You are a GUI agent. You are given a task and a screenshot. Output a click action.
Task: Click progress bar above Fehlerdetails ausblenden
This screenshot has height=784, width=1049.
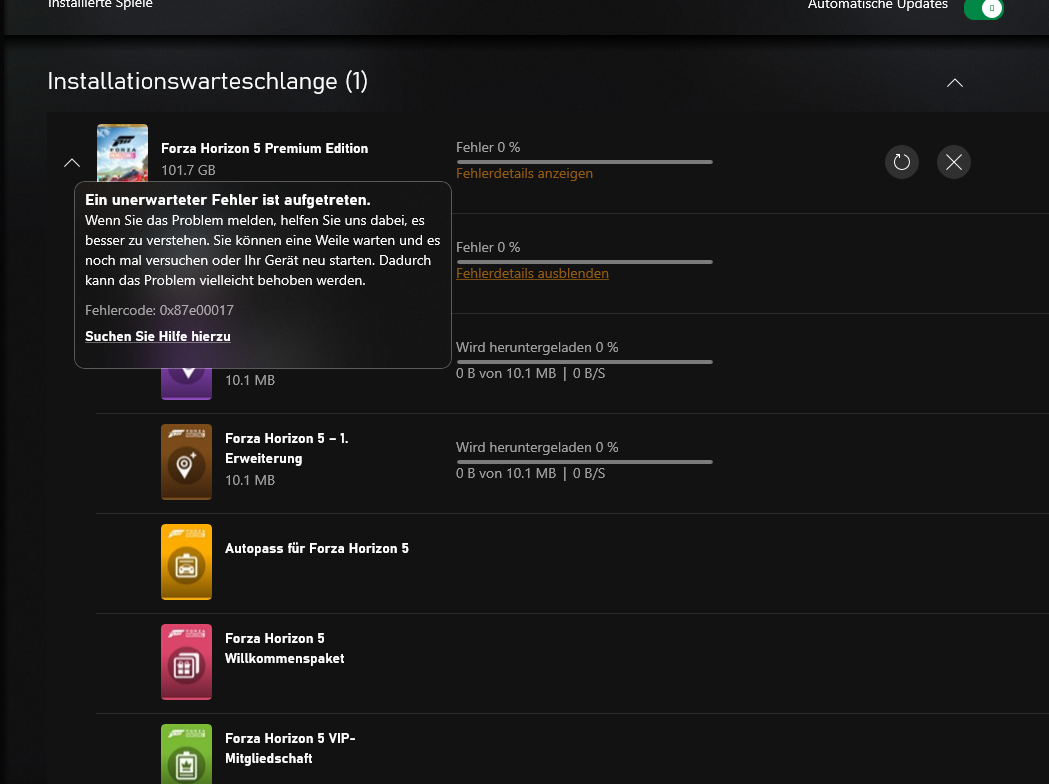pos(584,262)
